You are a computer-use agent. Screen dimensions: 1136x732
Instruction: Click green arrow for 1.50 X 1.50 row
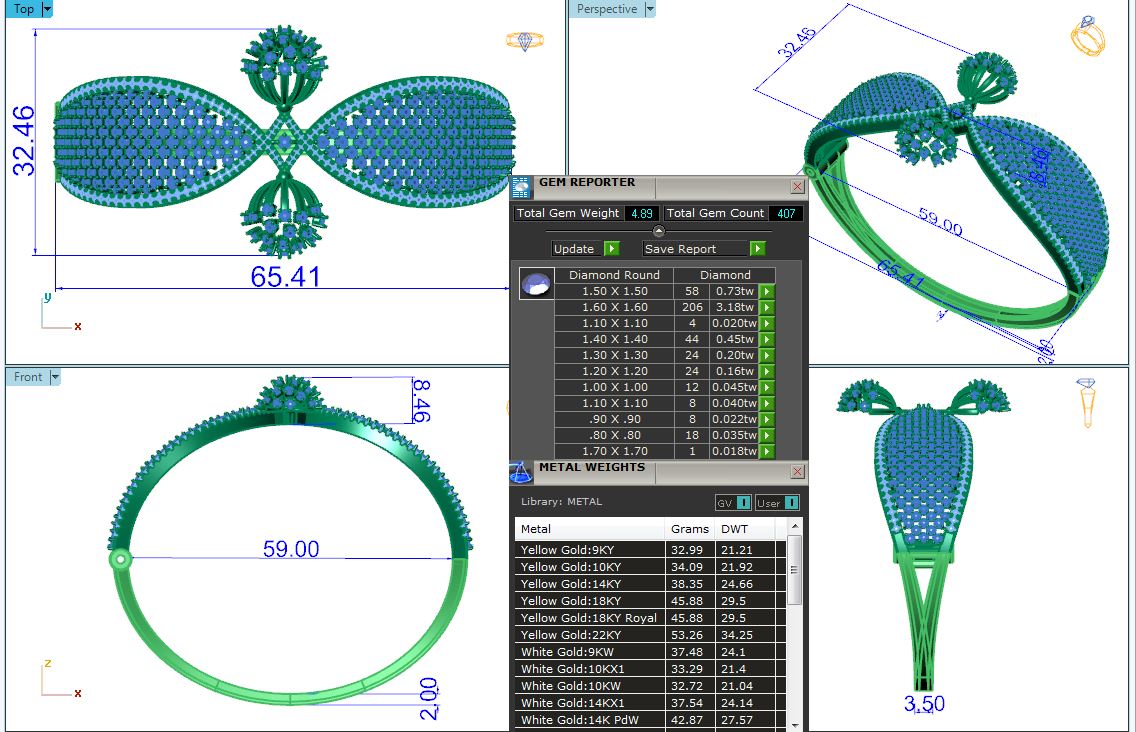767,292
